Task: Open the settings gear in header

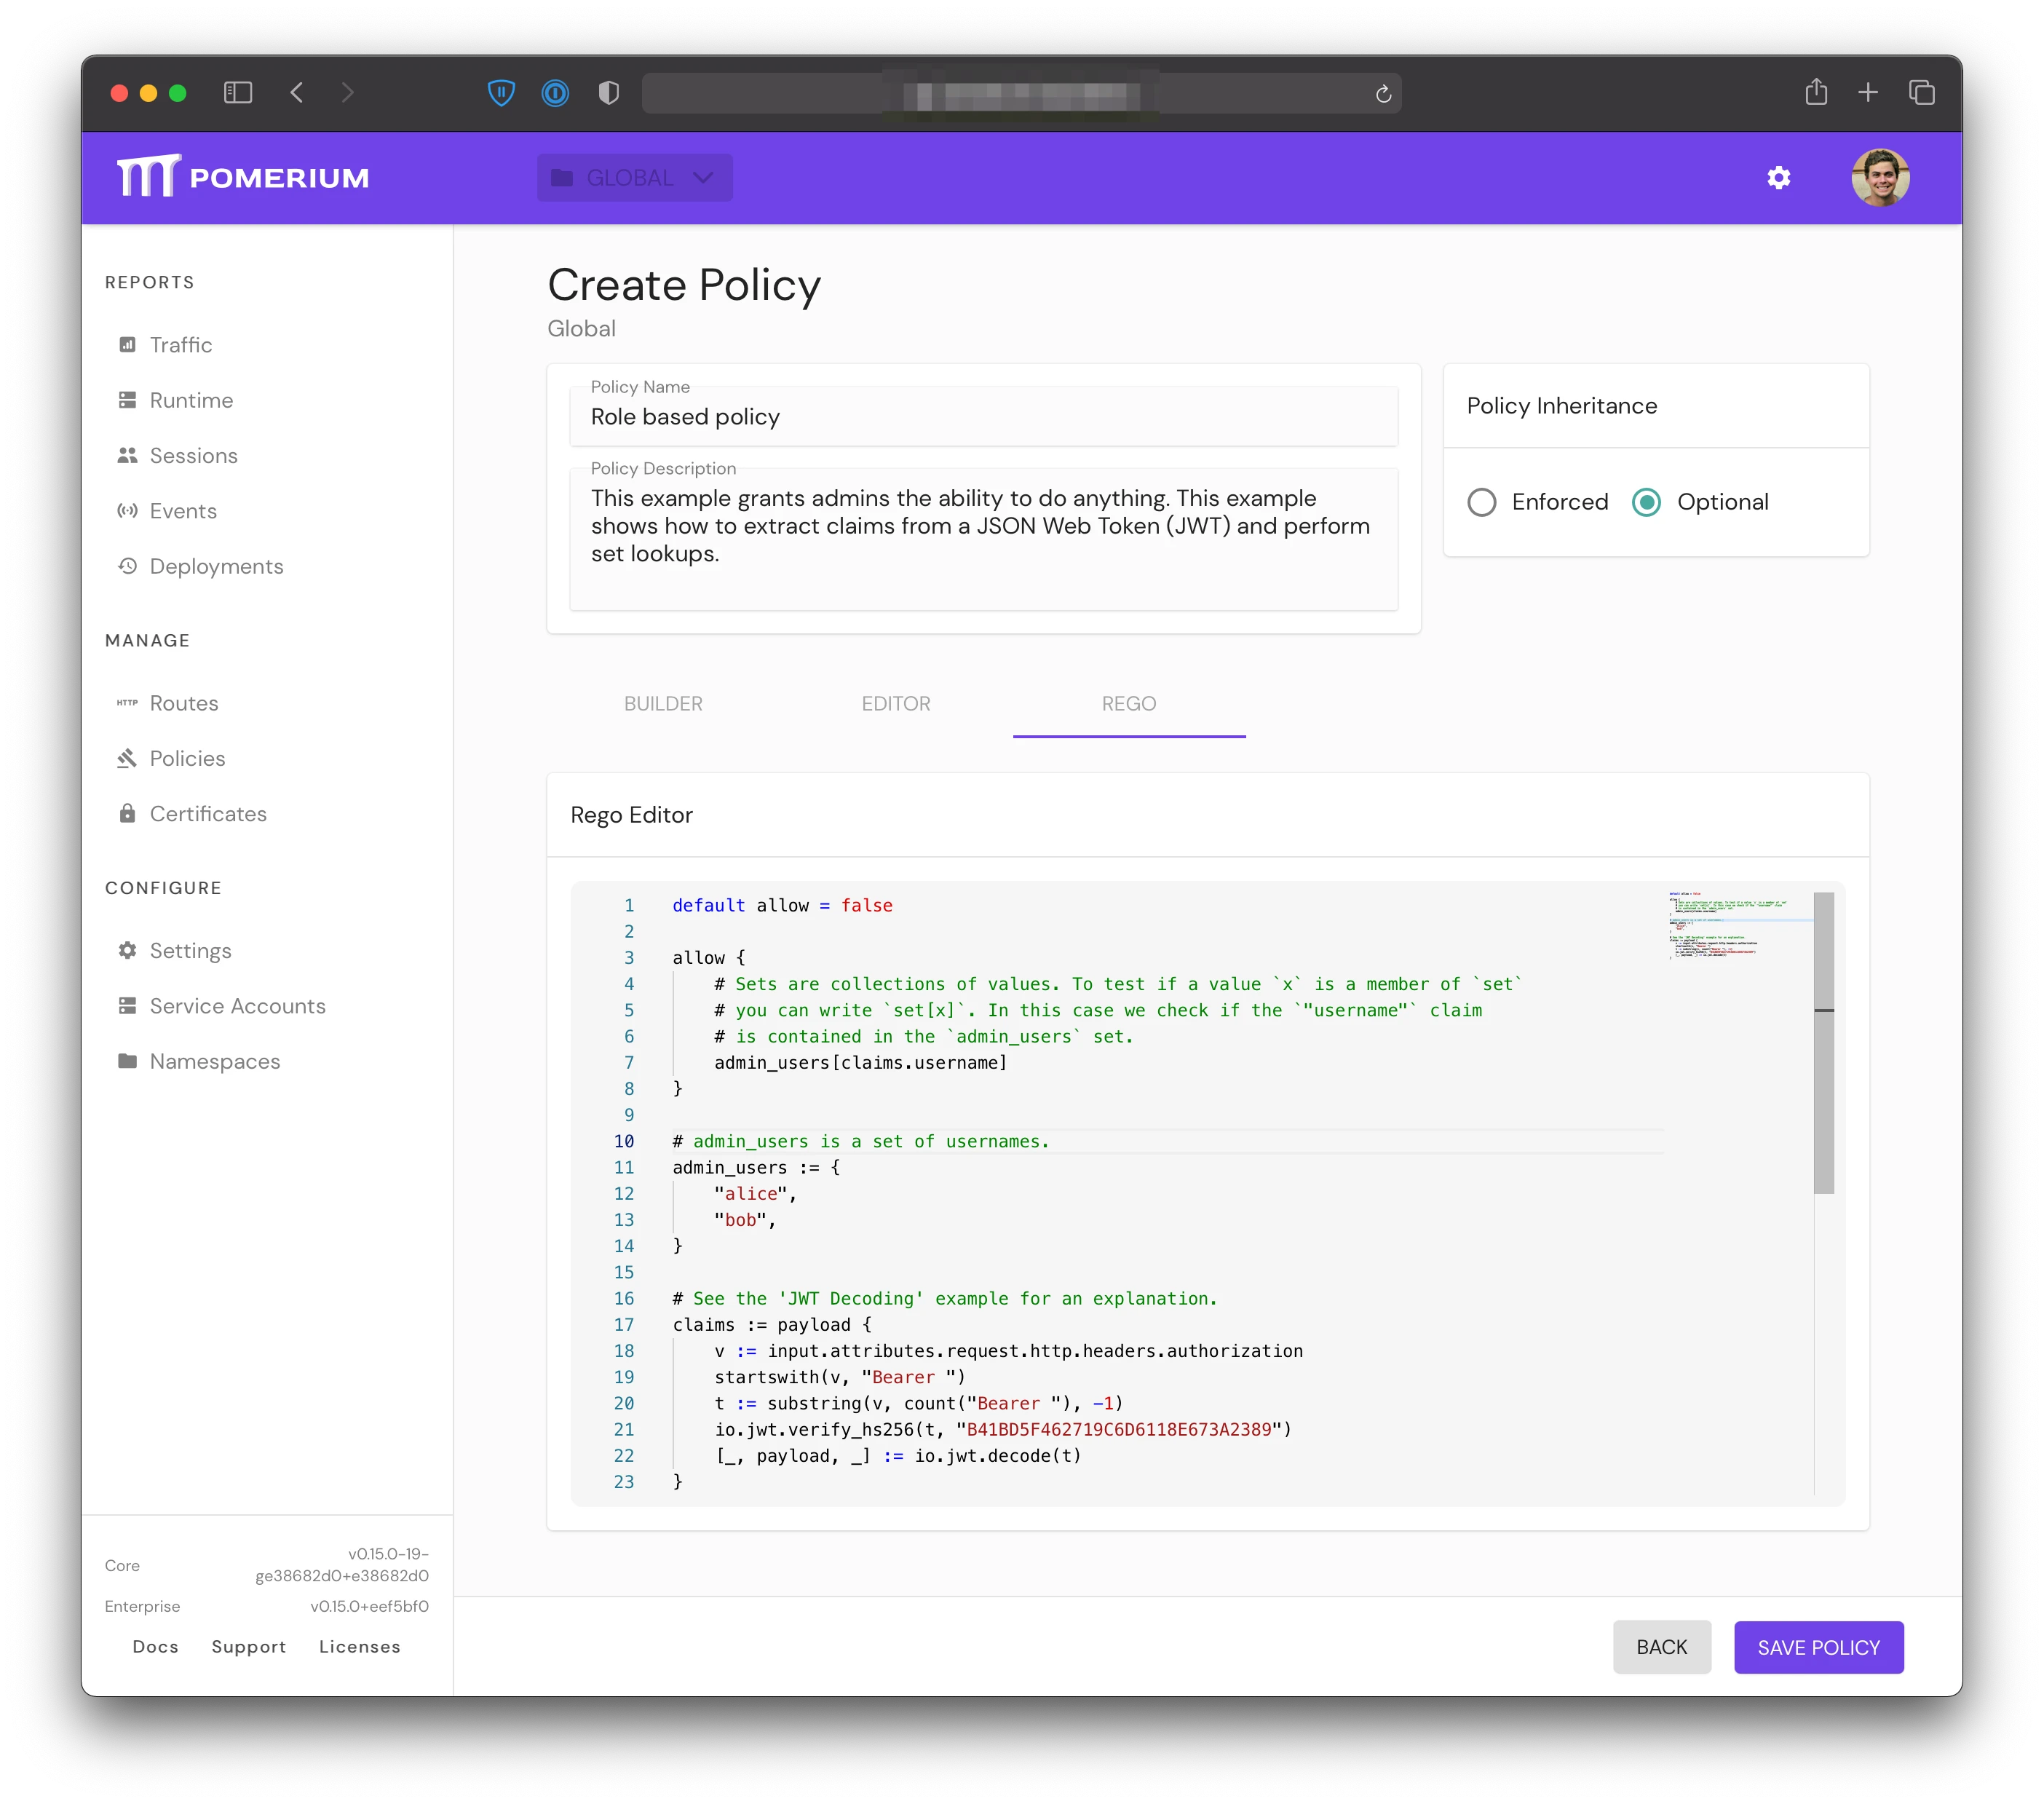Action: 1778,178
